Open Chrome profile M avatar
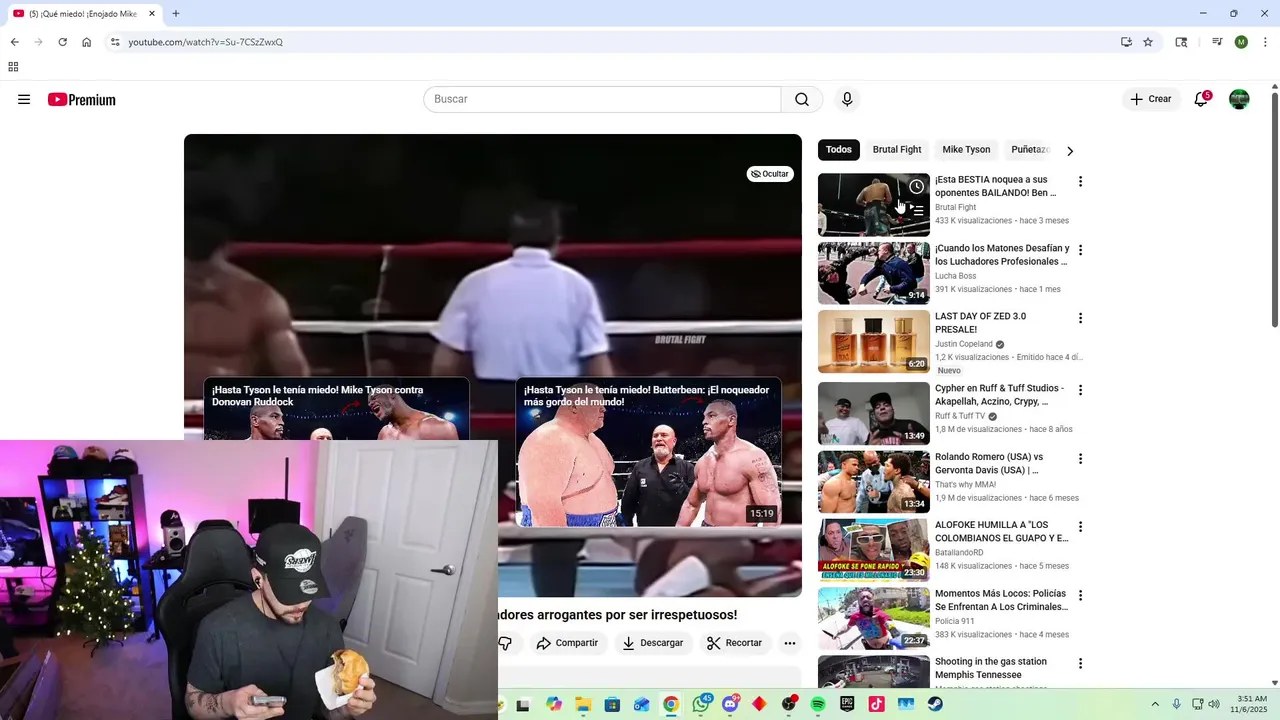1280x720 pixels. point(1241,42)
